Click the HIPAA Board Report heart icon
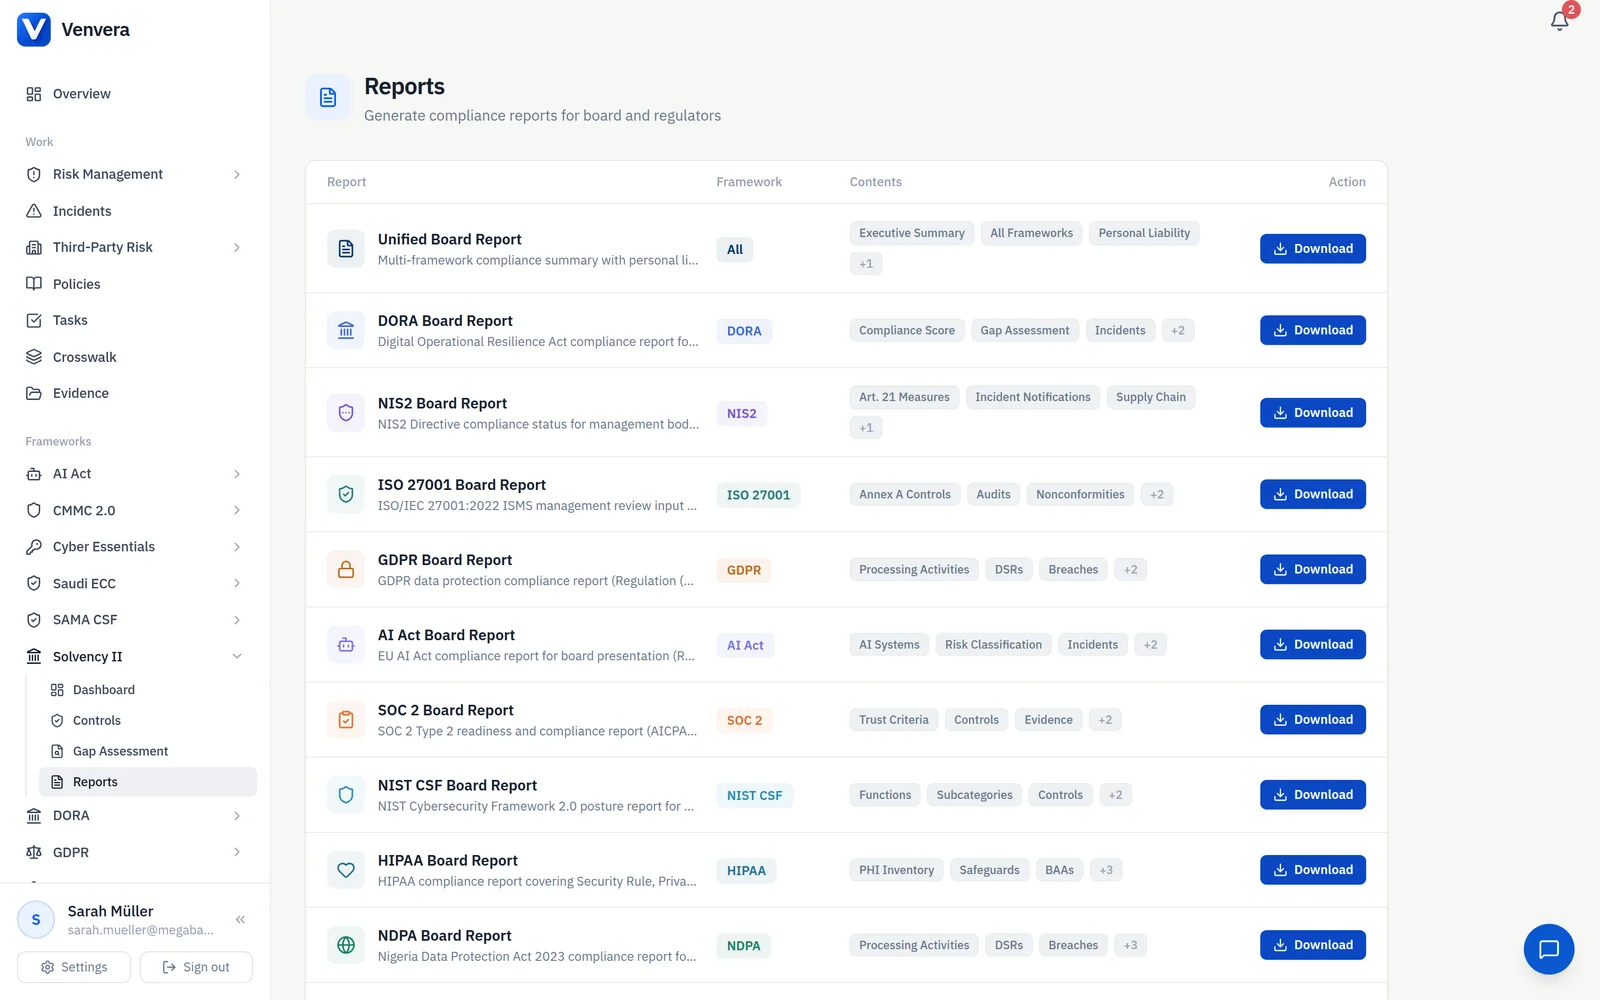Image resolution: width=1600 pixels, height=1000 pixels. coord(346,870)
